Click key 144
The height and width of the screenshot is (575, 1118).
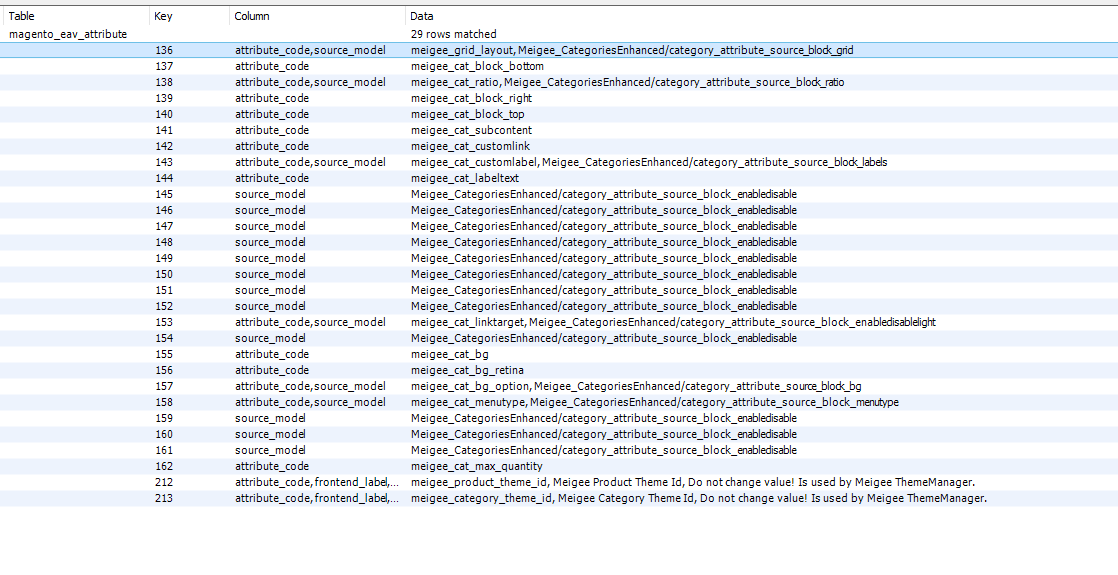click(x=163, y=178)
